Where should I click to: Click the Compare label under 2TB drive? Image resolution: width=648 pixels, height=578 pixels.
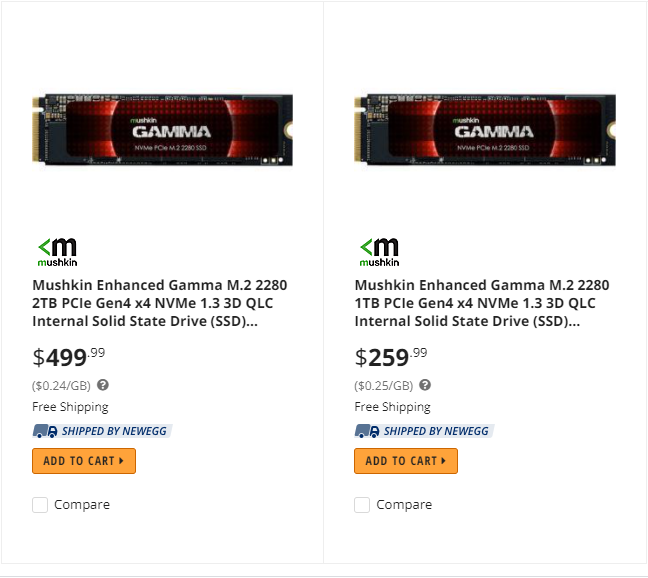pos(82,505)
